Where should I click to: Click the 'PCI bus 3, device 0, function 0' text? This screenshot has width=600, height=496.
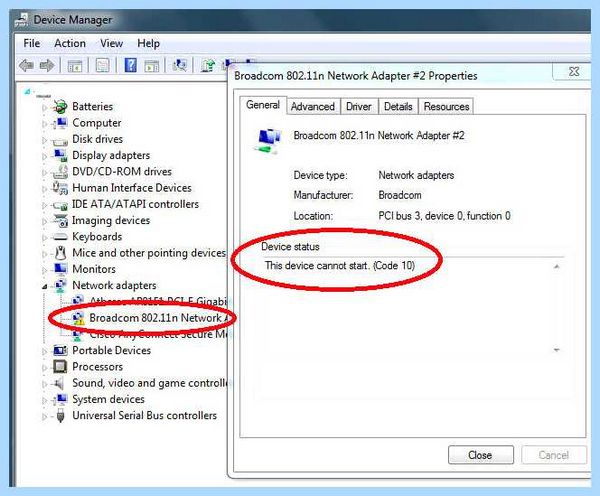coord(444,216)
